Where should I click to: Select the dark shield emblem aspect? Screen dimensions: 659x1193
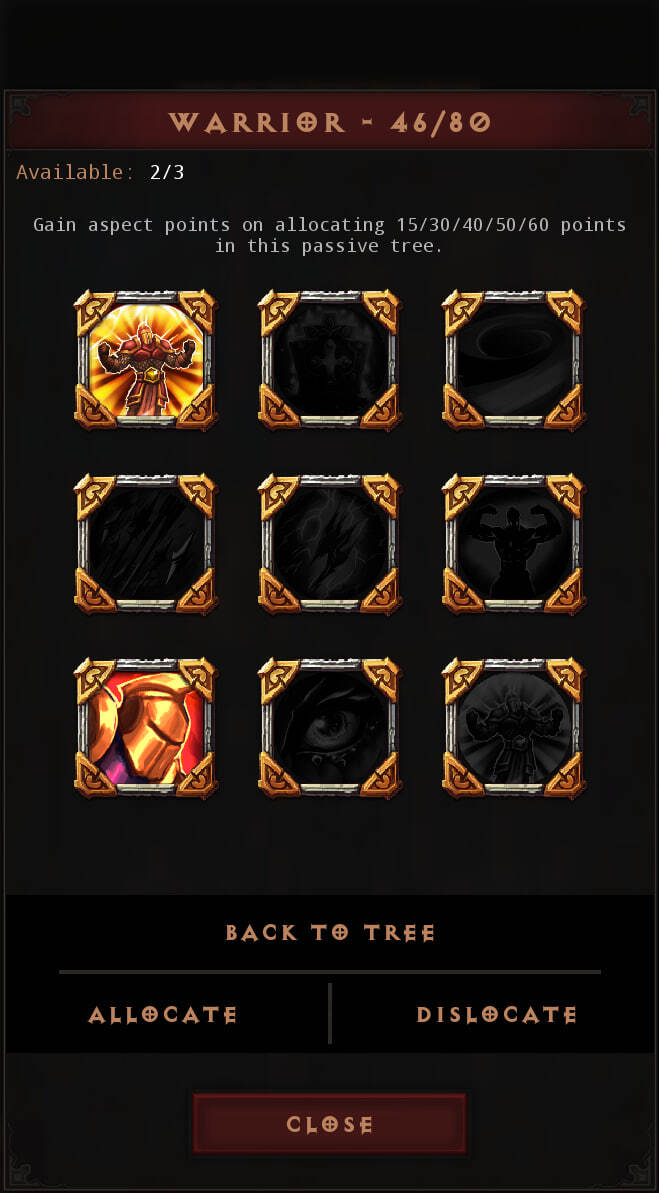(330, 360)
